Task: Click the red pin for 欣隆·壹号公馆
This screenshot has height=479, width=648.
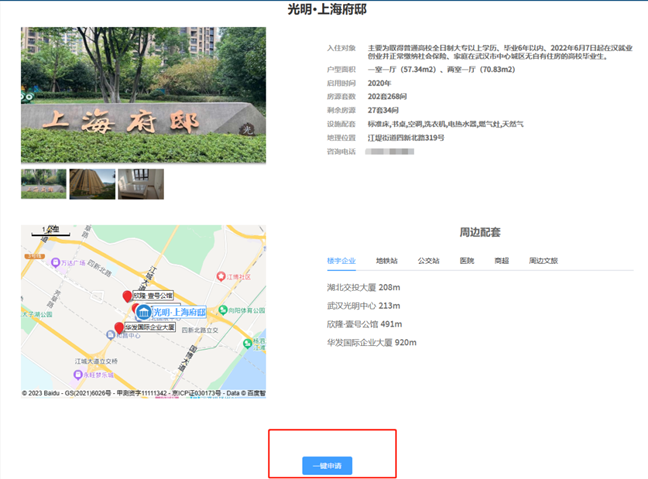Action: [127, 296]
